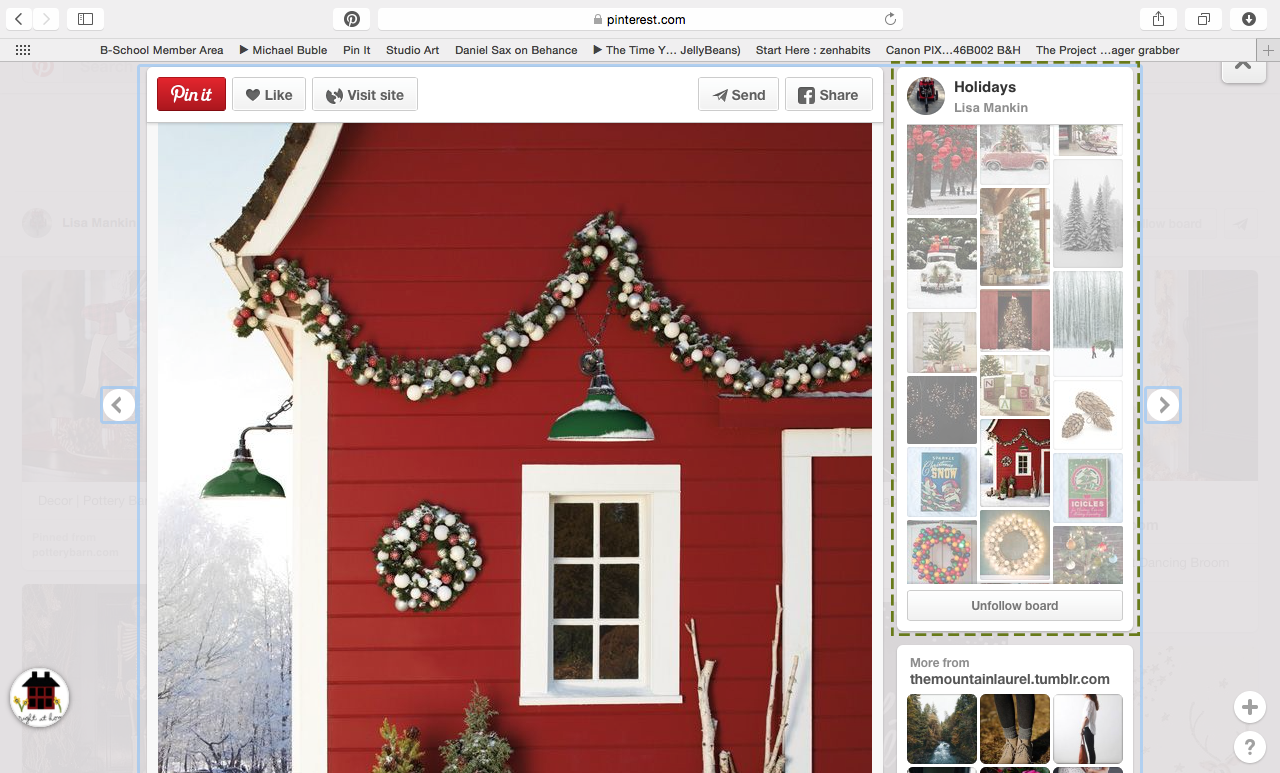The height and width of the screenshot is (773, 1280).
Task: Go back with Safari's back arrow
Action: click(x=20, y=19)
